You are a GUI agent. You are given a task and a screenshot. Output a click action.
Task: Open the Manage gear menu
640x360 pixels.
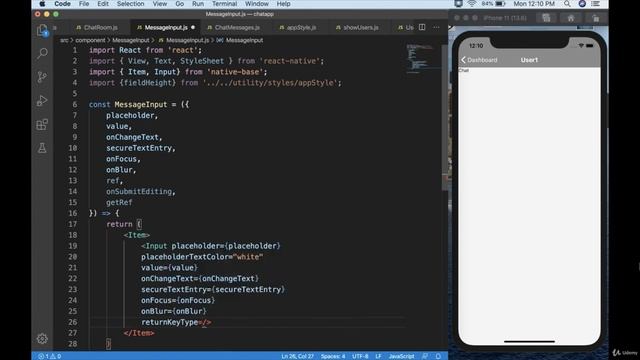pos(42,338)
